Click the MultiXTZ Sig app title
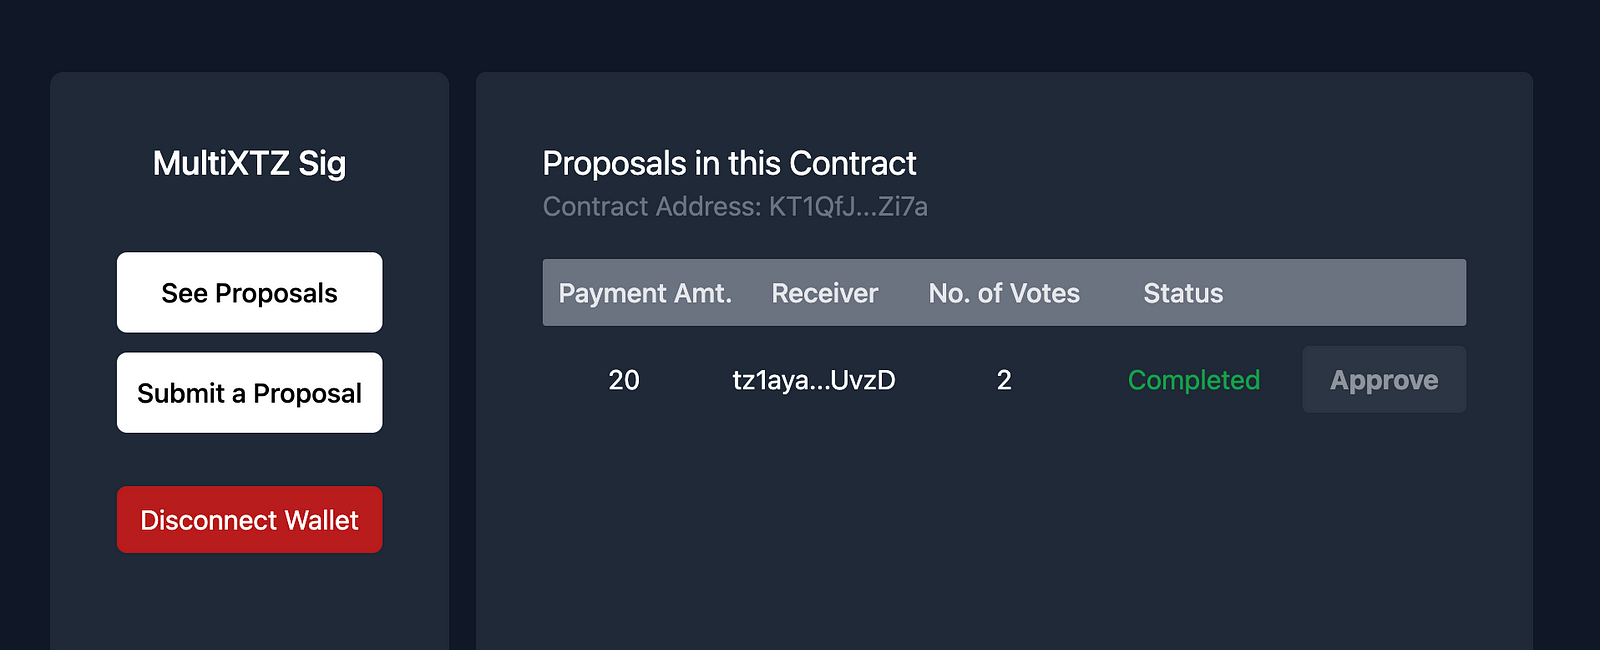This screenshot has height=650, width=1600. coord(249,163)
